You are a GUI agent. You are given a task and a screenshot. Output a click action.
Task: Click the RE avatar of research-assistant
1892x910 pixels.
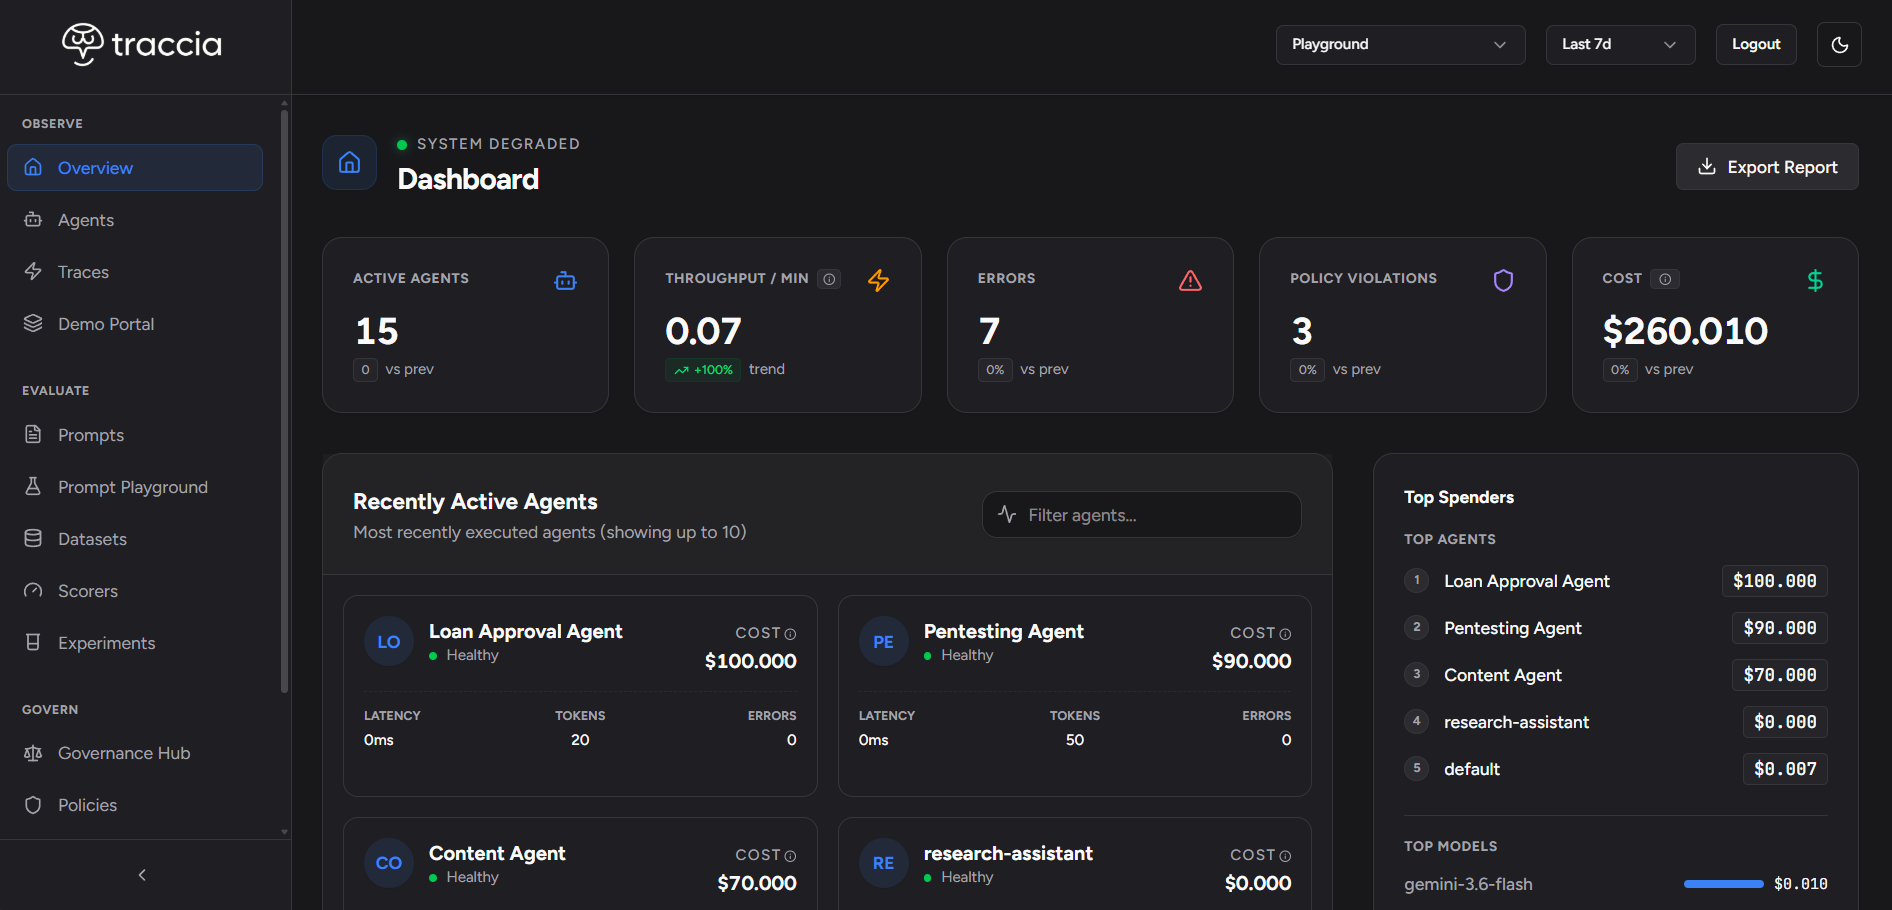tap(884, 863)
